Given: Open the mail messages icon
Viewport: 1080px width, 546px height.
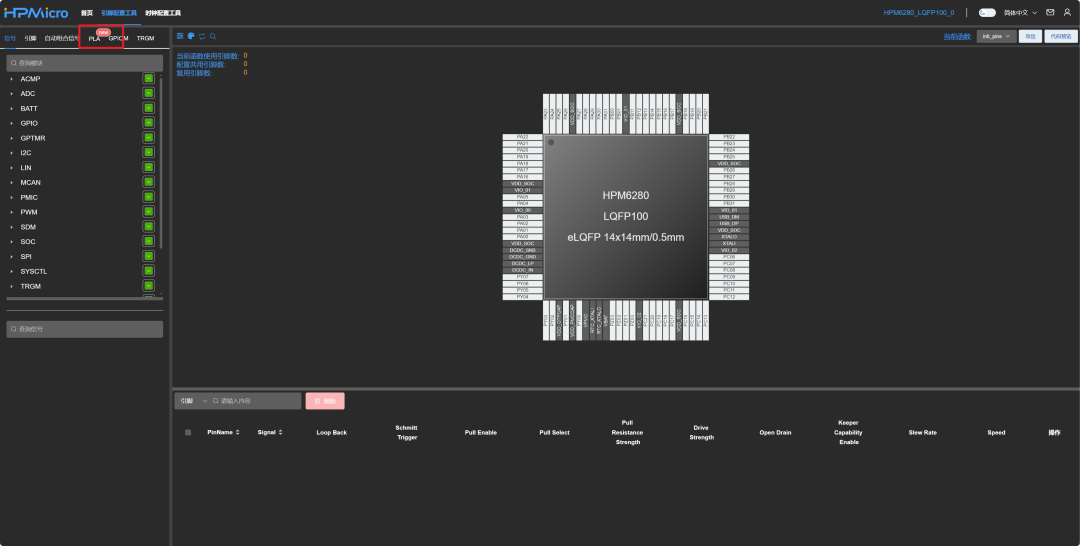Looking at the screenshot, I should pos(1050,12).
